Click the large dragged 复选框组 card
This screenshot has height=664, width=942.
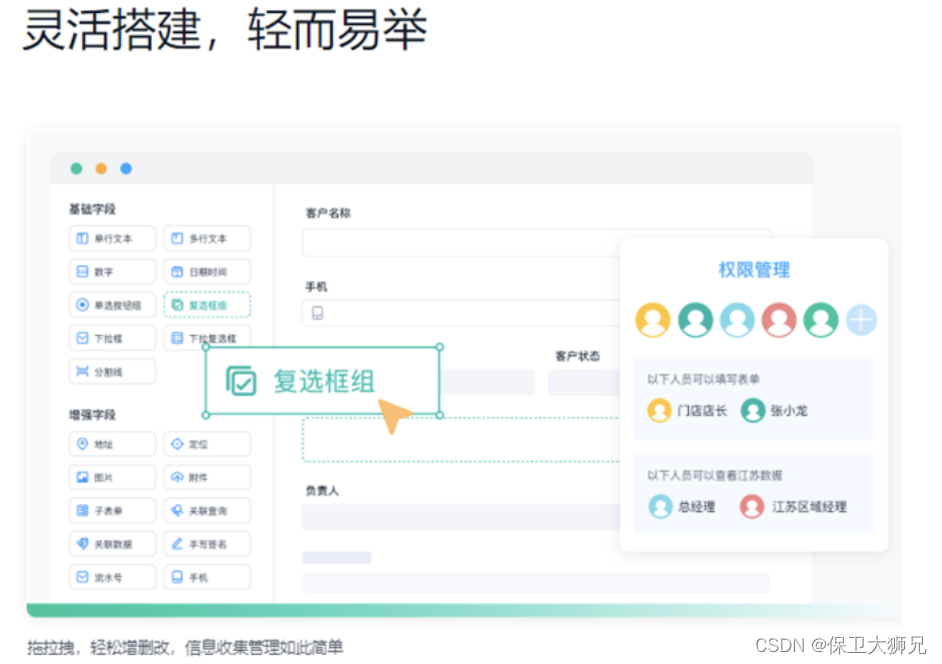click(x=323, y=381)
